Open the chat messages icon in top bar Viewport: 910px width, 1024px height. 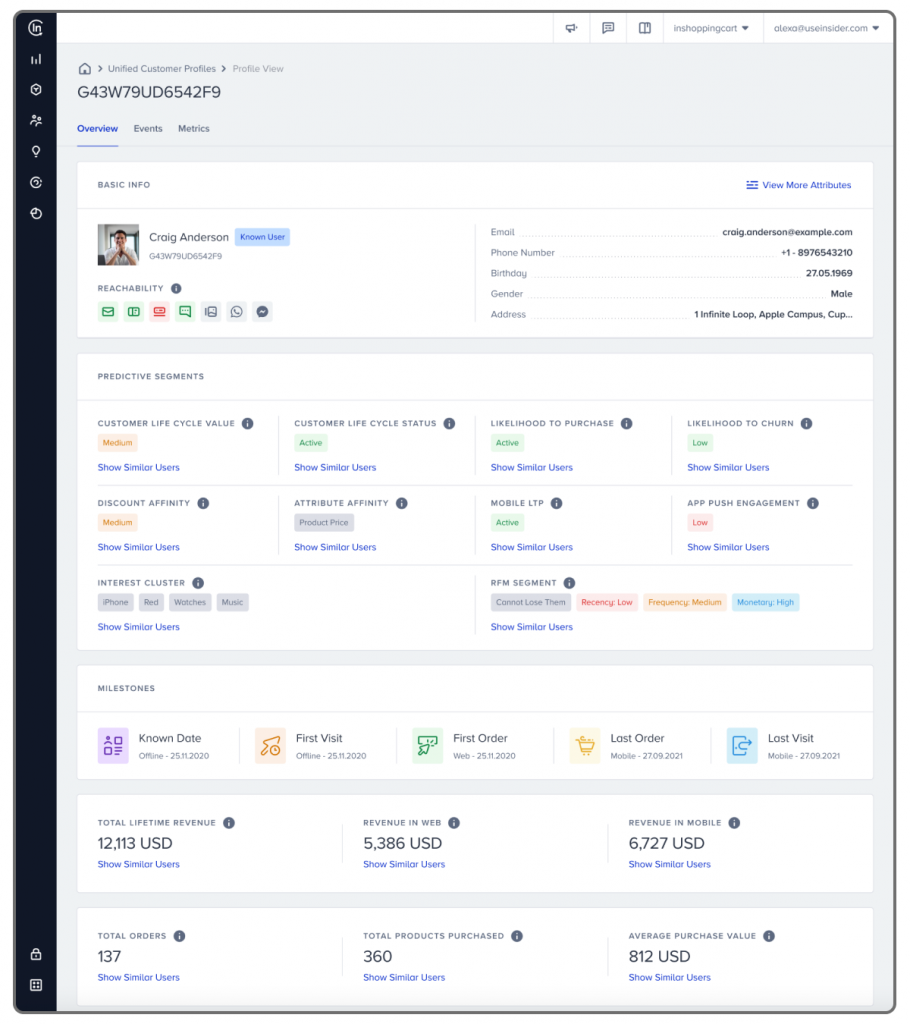[x=608, y=29]
